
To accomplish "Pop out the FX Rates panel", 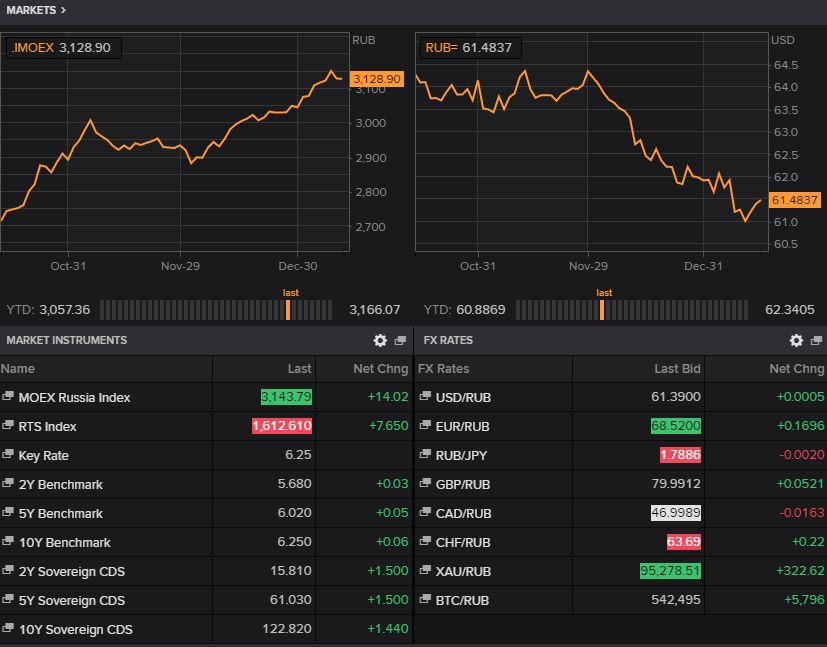I will click(816, 340).
